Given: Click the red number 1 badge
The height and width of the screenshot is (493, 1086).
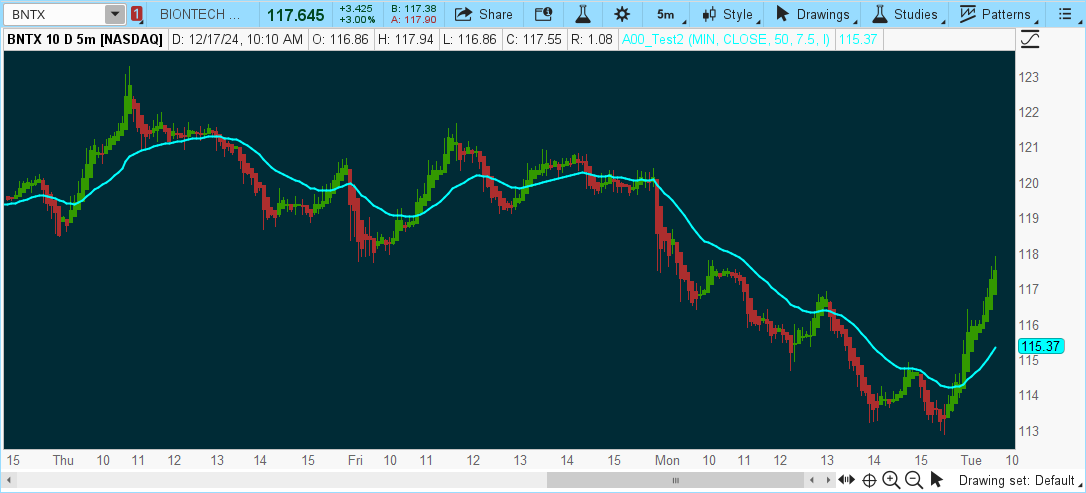Looking at the screenshot, I should point(137,14).
